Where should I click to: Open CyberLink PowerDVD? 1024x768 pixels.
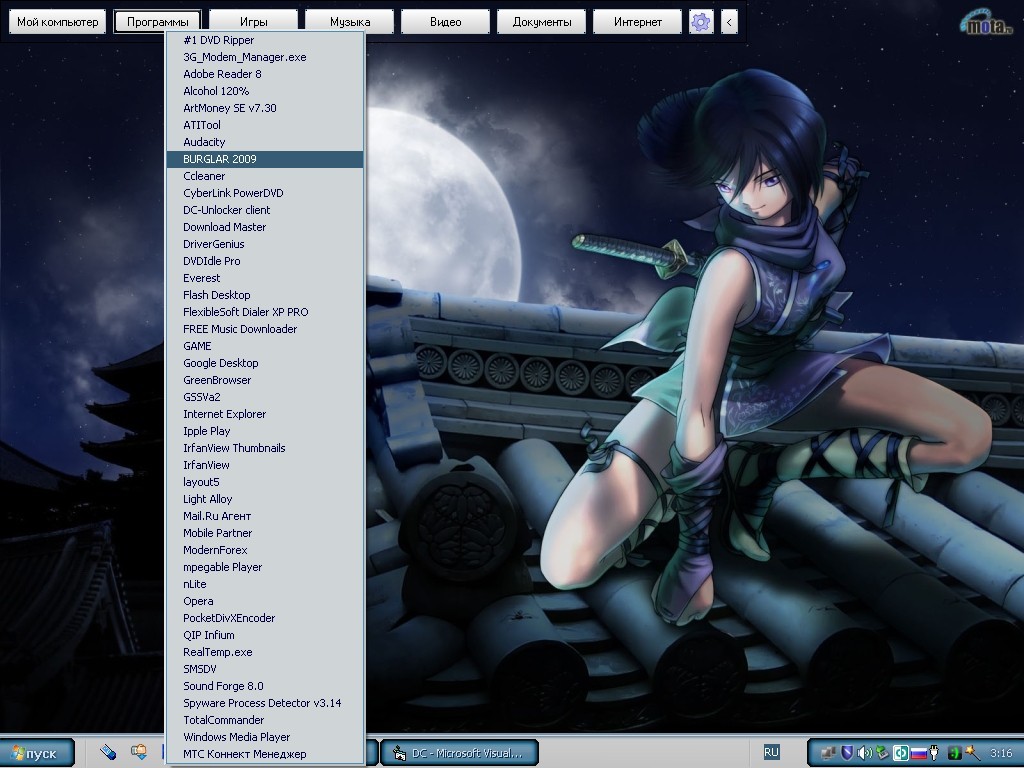[265, 193]
